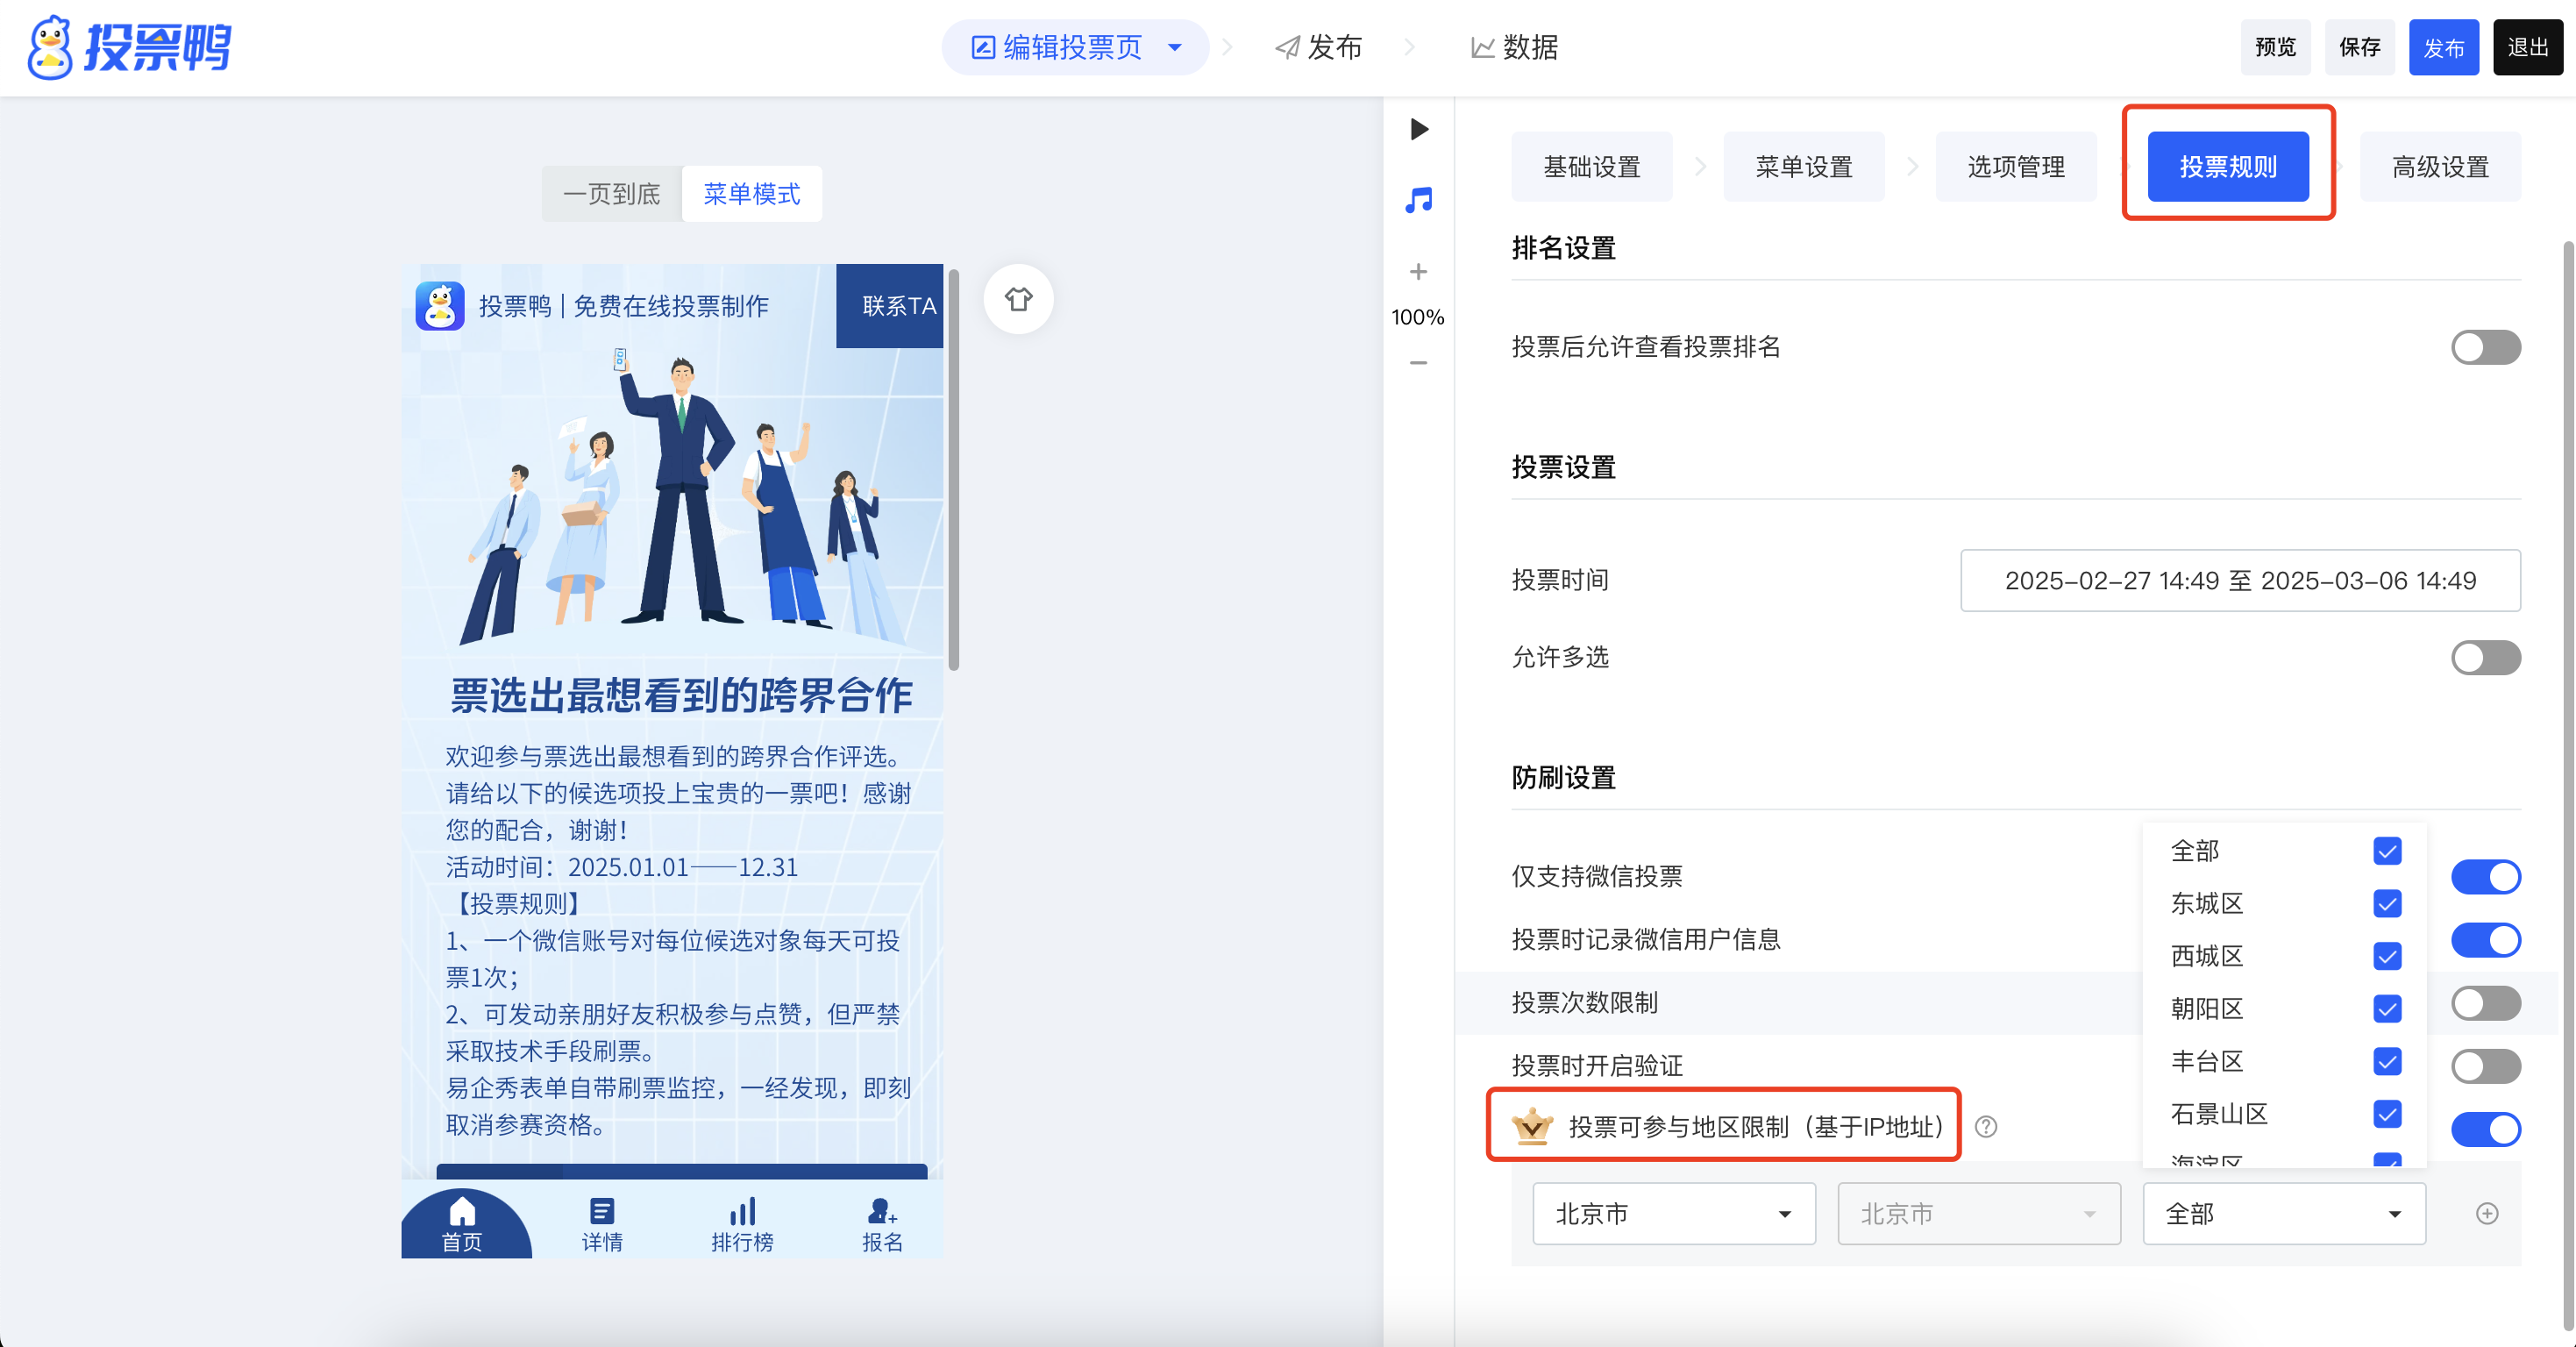Click the help question mark icon

click(x=1986, y=1127)
